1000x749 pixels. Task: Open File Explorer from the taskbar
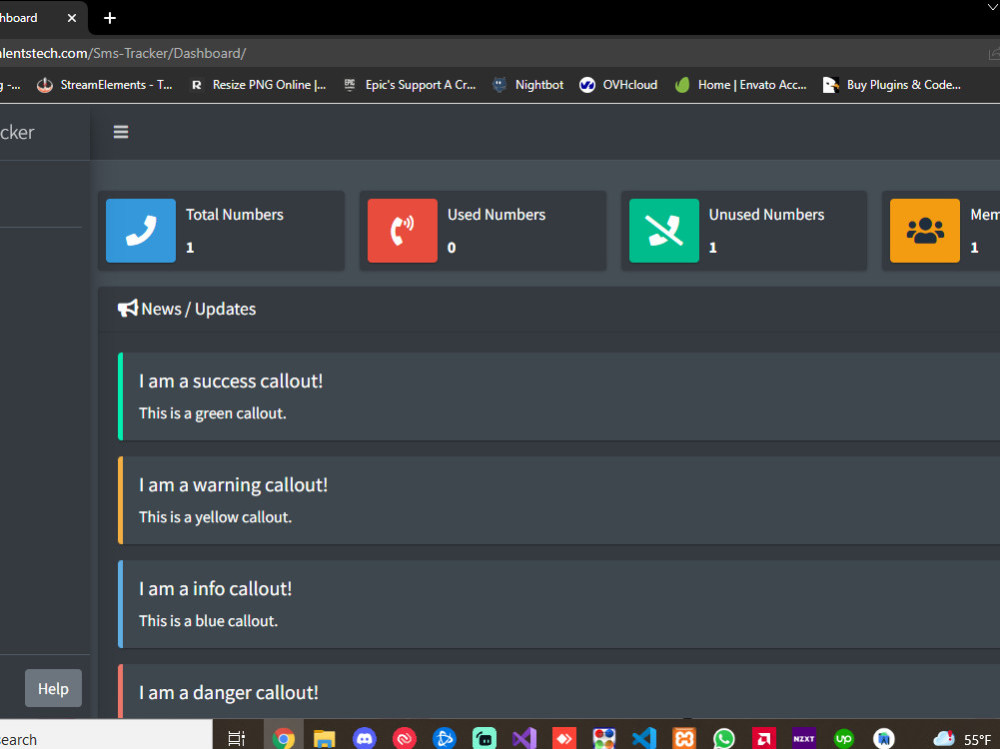pyautogui.click(x=324, y=738)
